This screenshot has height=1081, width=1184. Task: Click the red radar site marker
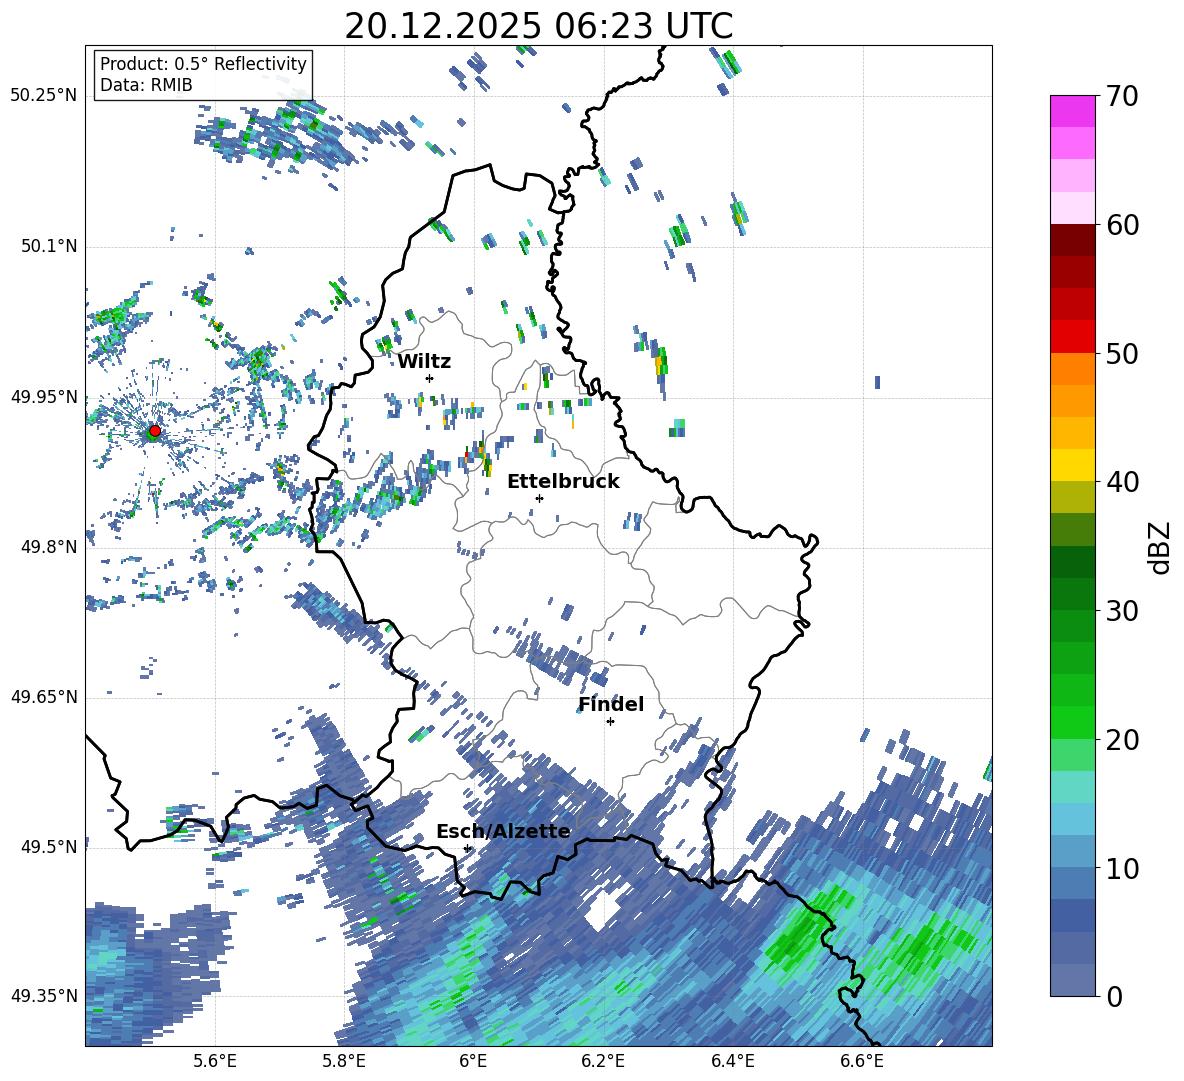(155, 431)
